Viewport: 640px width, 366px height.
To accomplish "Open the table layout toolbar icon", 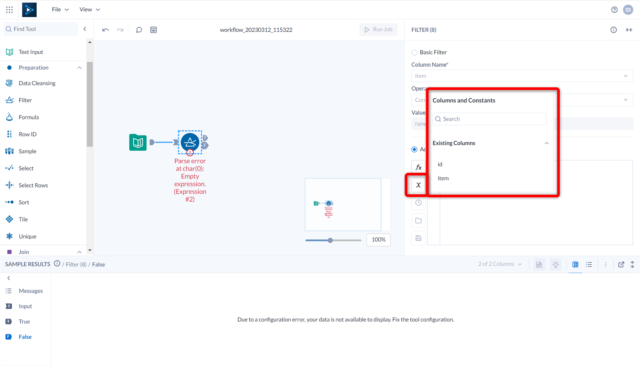I will 153,30.
